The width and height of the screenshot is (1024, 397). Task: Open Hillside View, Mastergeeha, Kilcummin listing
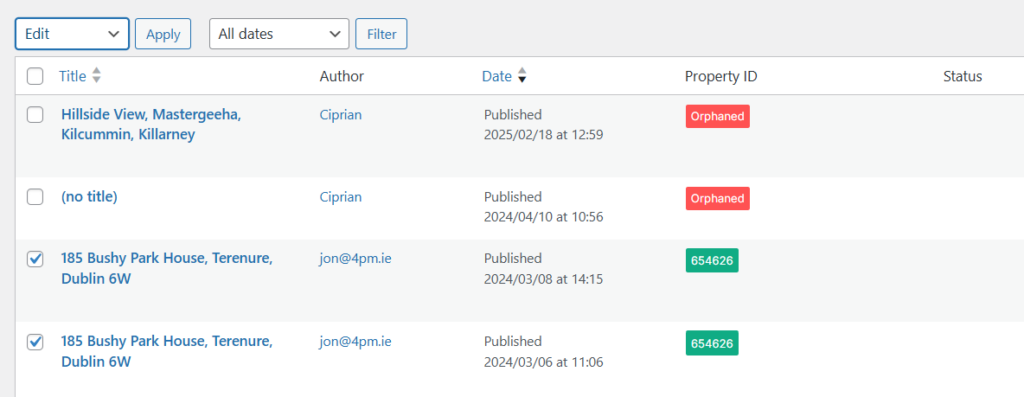coord(152,125)
